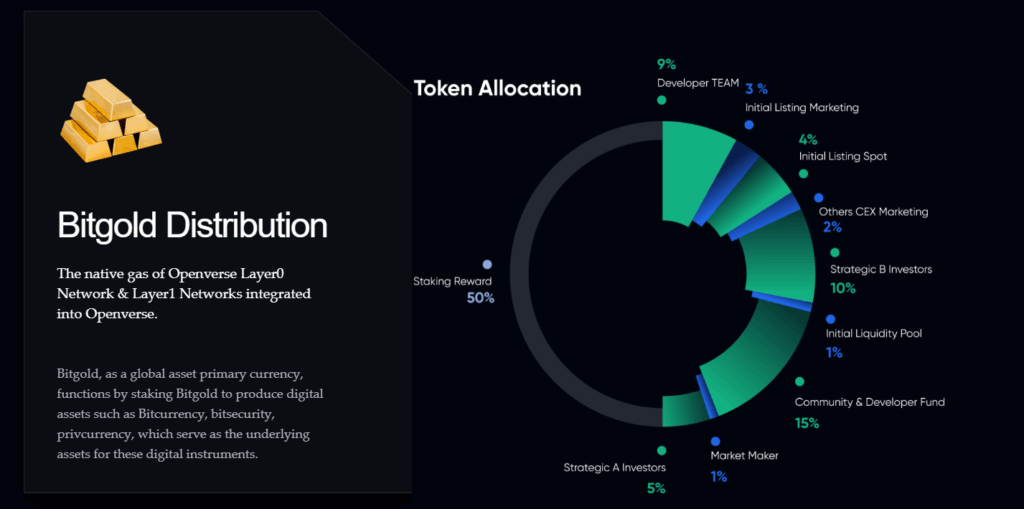Viewport: 1024px width, 509px height.
Task: Click the Bitgold Distribution title
Action: [193, 225]
